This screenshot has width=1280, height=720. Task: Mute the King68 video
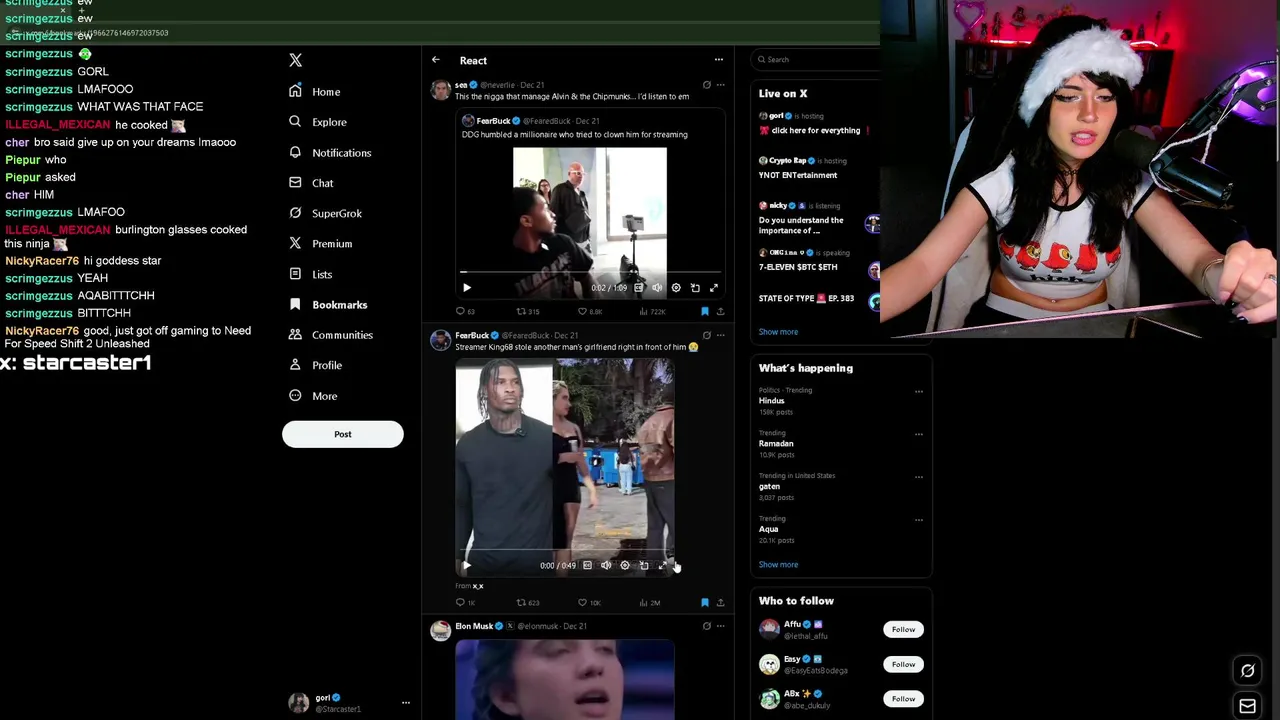pos(606,566)
